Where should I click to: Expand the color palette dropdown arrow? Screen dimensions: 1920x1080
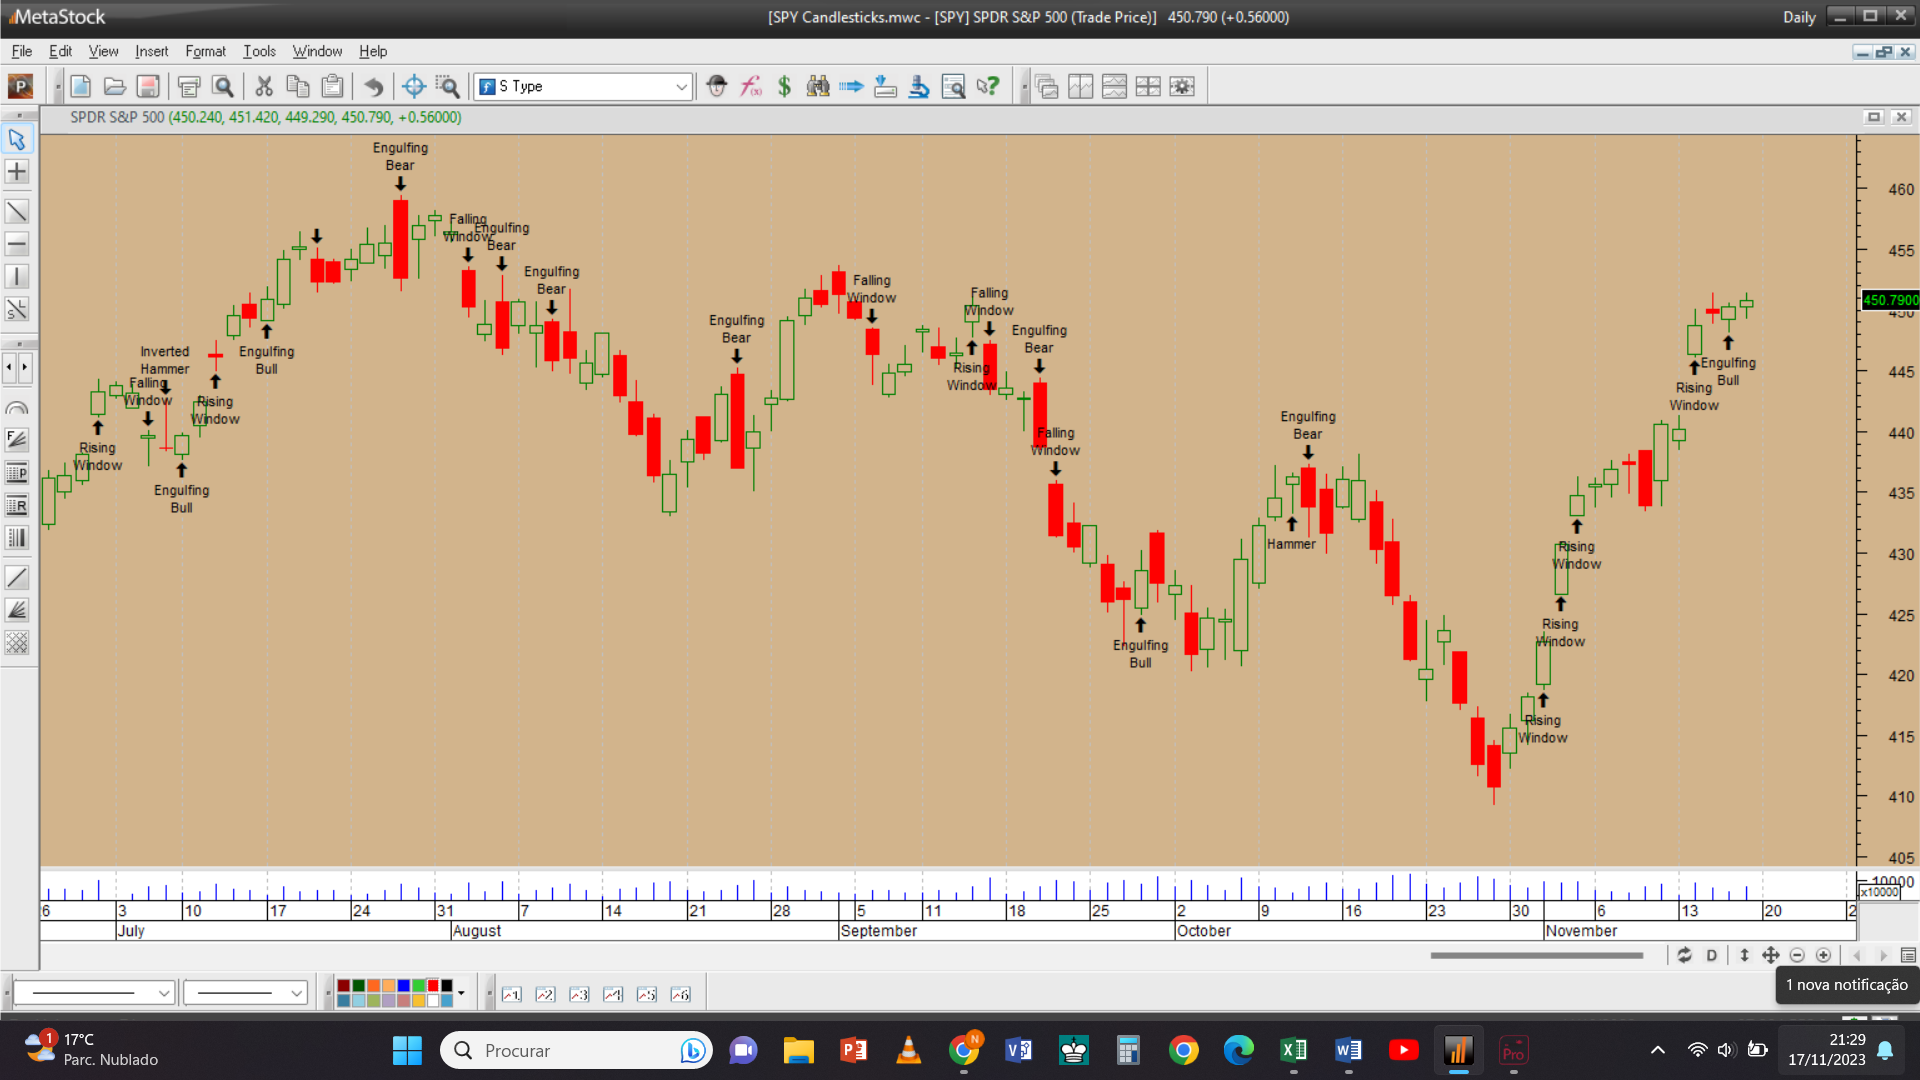(x=461, y=993)
